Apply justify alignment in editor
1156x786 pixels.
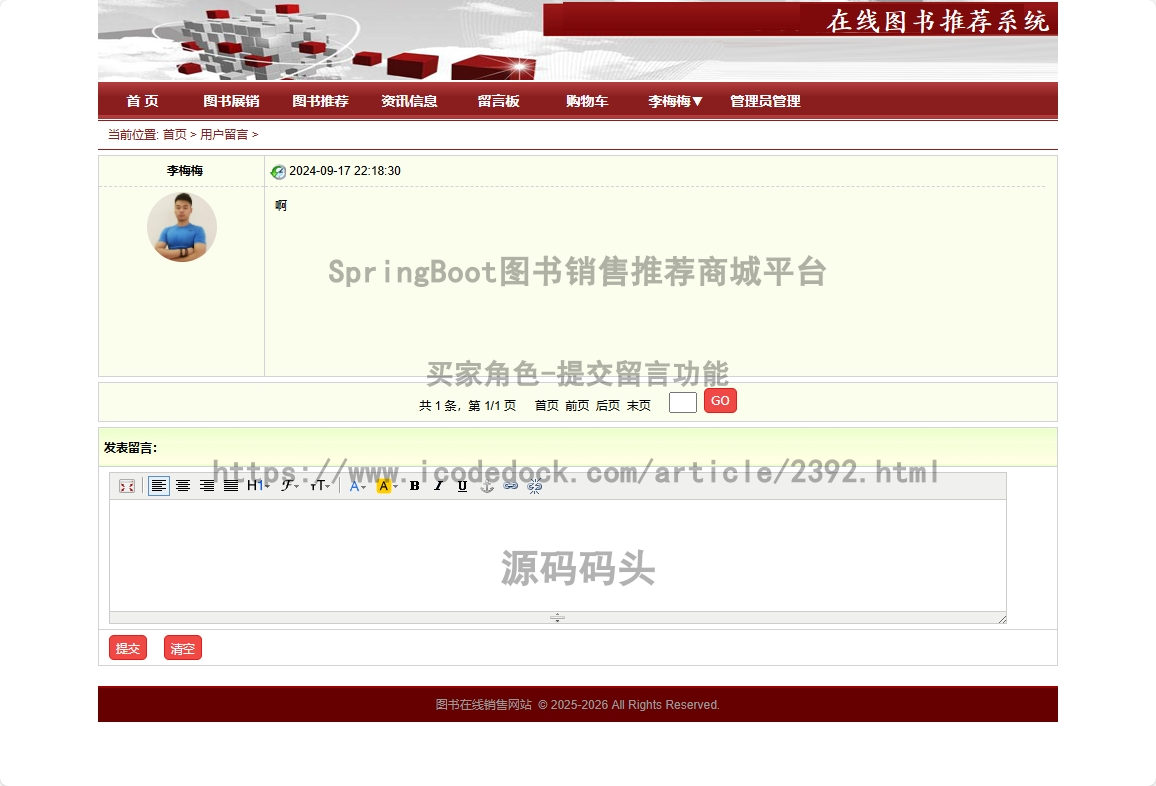click(231, 486)
